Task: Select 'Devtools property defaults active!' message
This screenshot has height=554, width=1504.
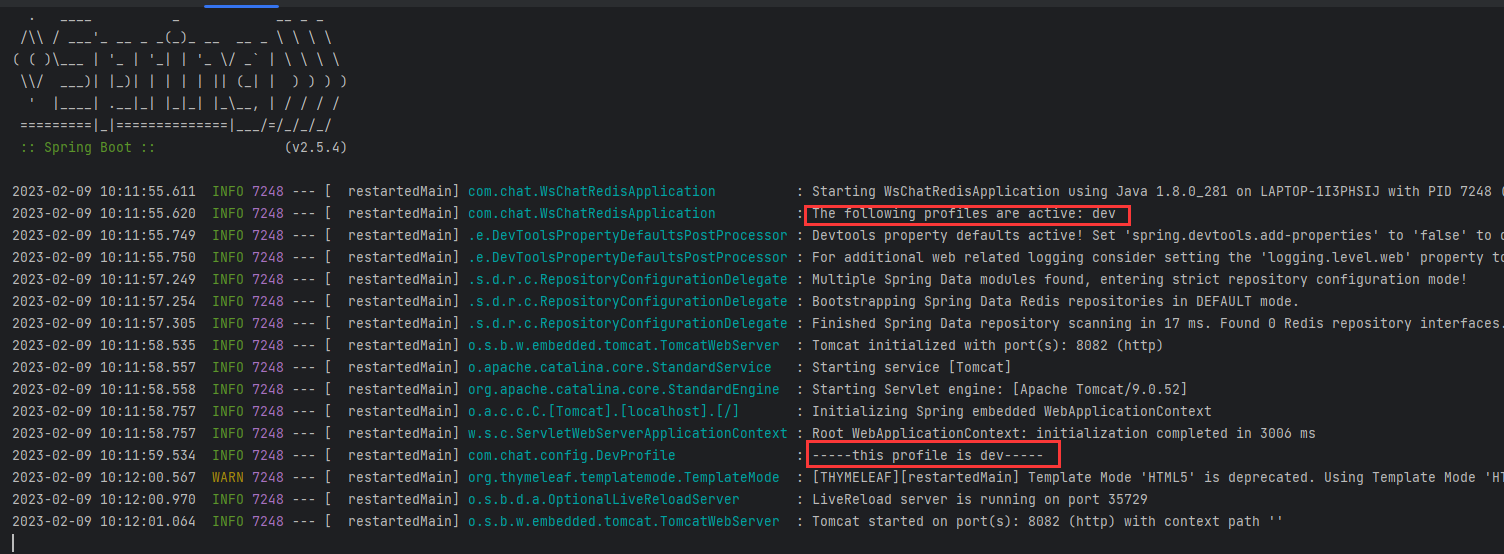Action: tap(1157, 235)
